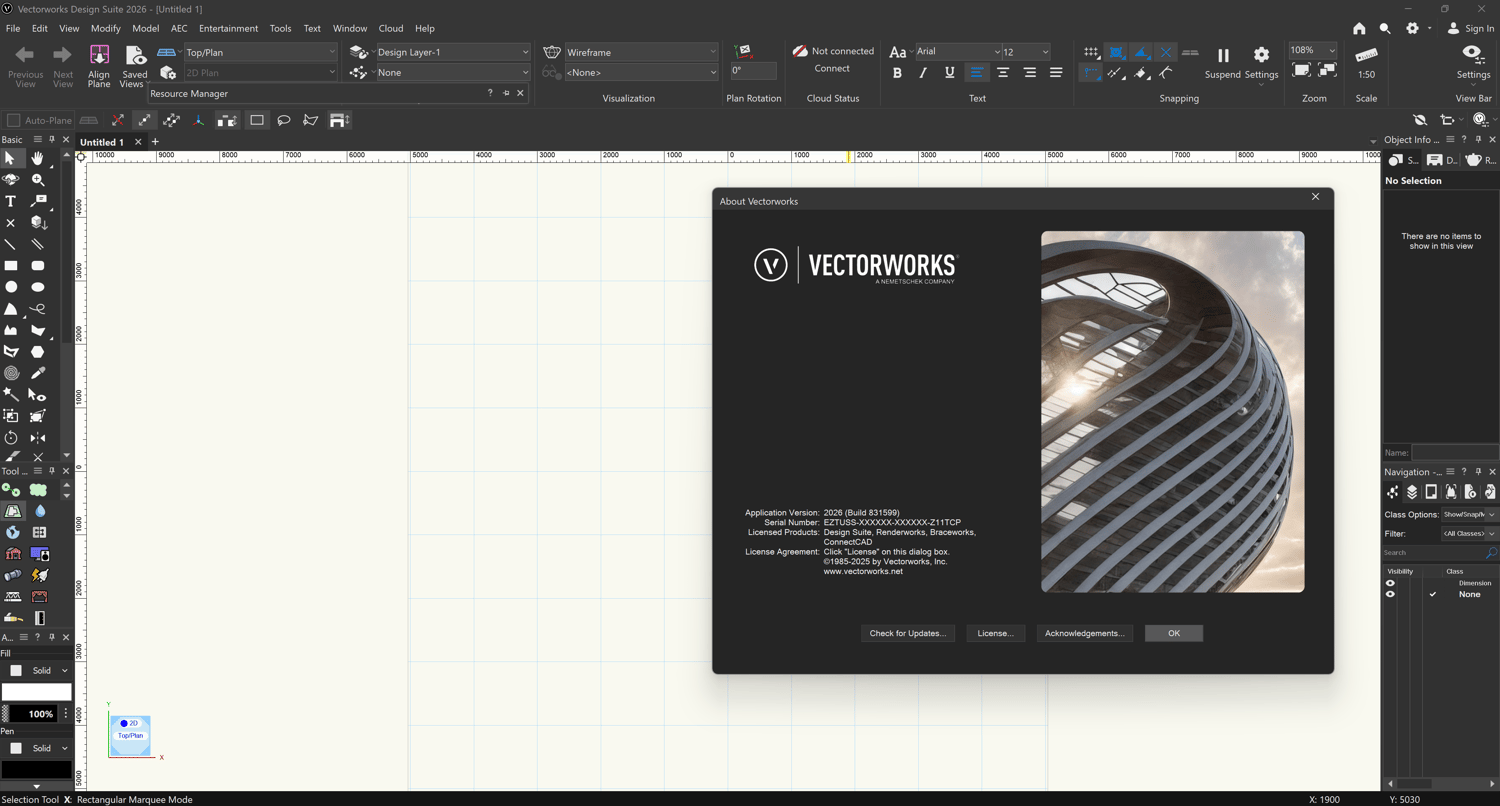Viewport: 1500px width, 806px height.
Task: Choose the Rectangle tool in Basic palette
Action: point(11,266)
